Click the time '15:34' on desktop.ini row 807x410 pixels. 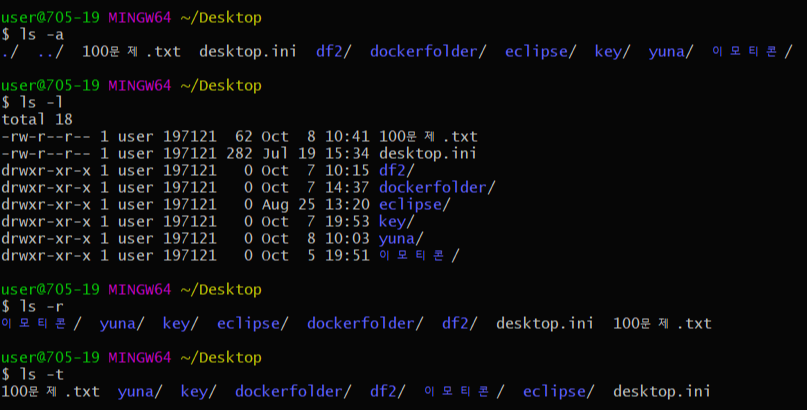347,153
